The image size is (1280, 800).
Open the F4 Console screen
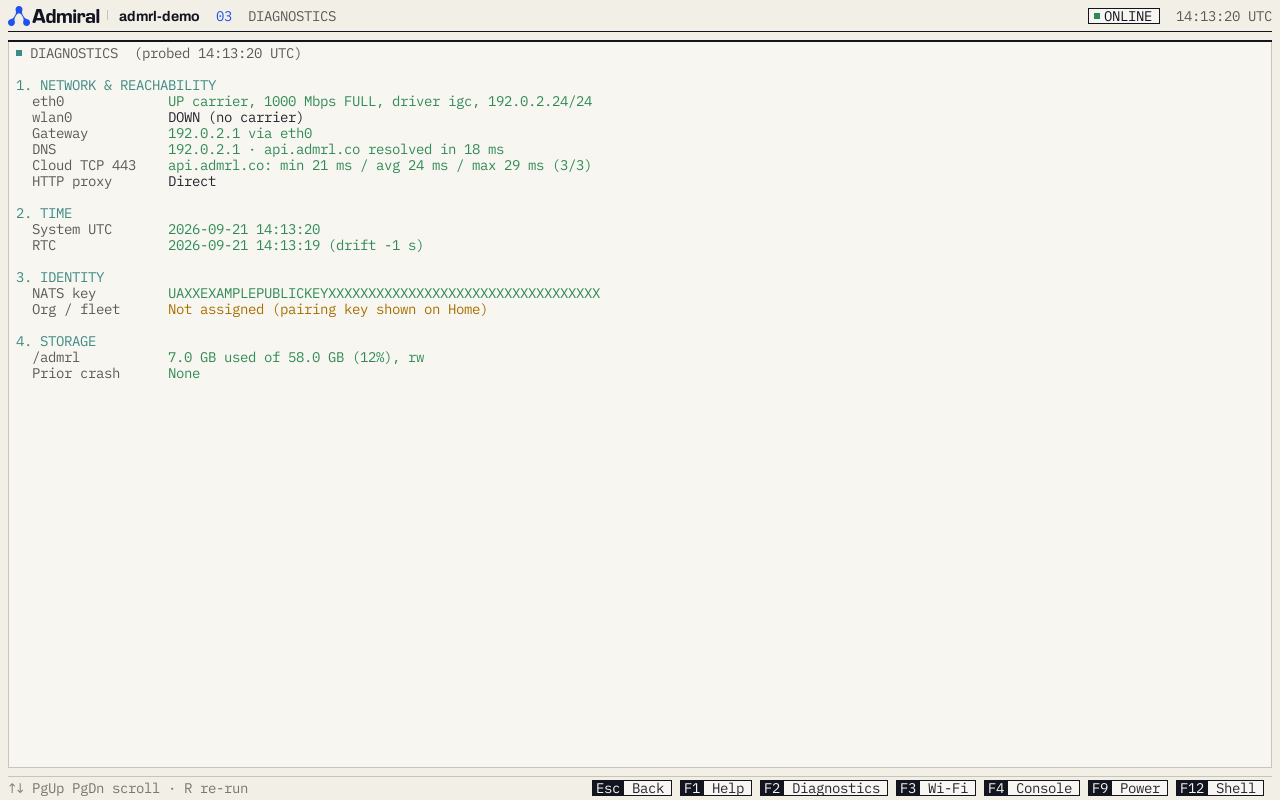(1032, 788)
